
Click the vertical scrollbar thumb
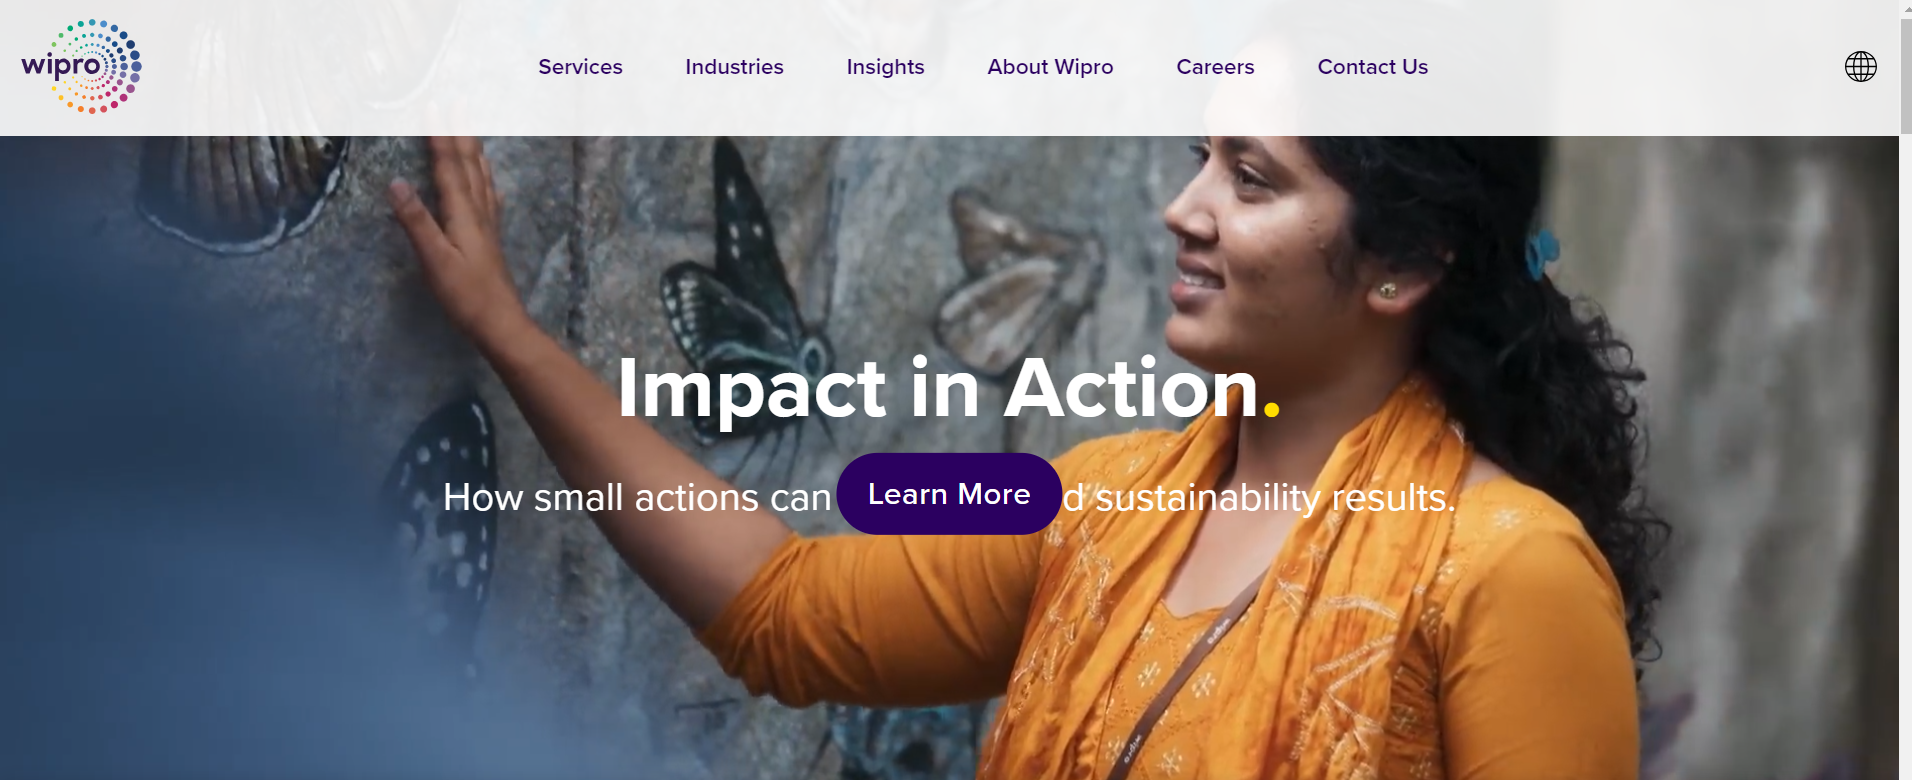1905,75
